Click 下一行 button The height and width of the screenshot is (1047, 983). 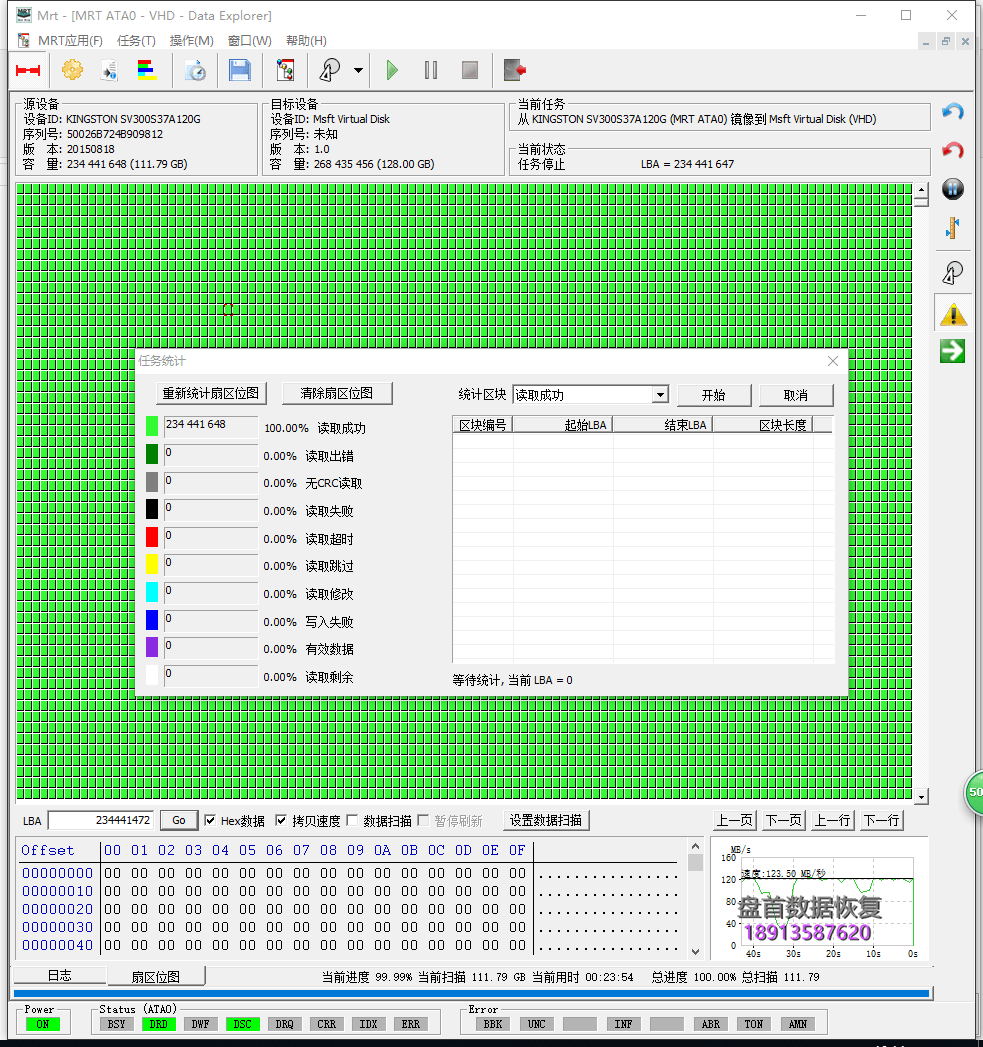(x=881, y=820)
